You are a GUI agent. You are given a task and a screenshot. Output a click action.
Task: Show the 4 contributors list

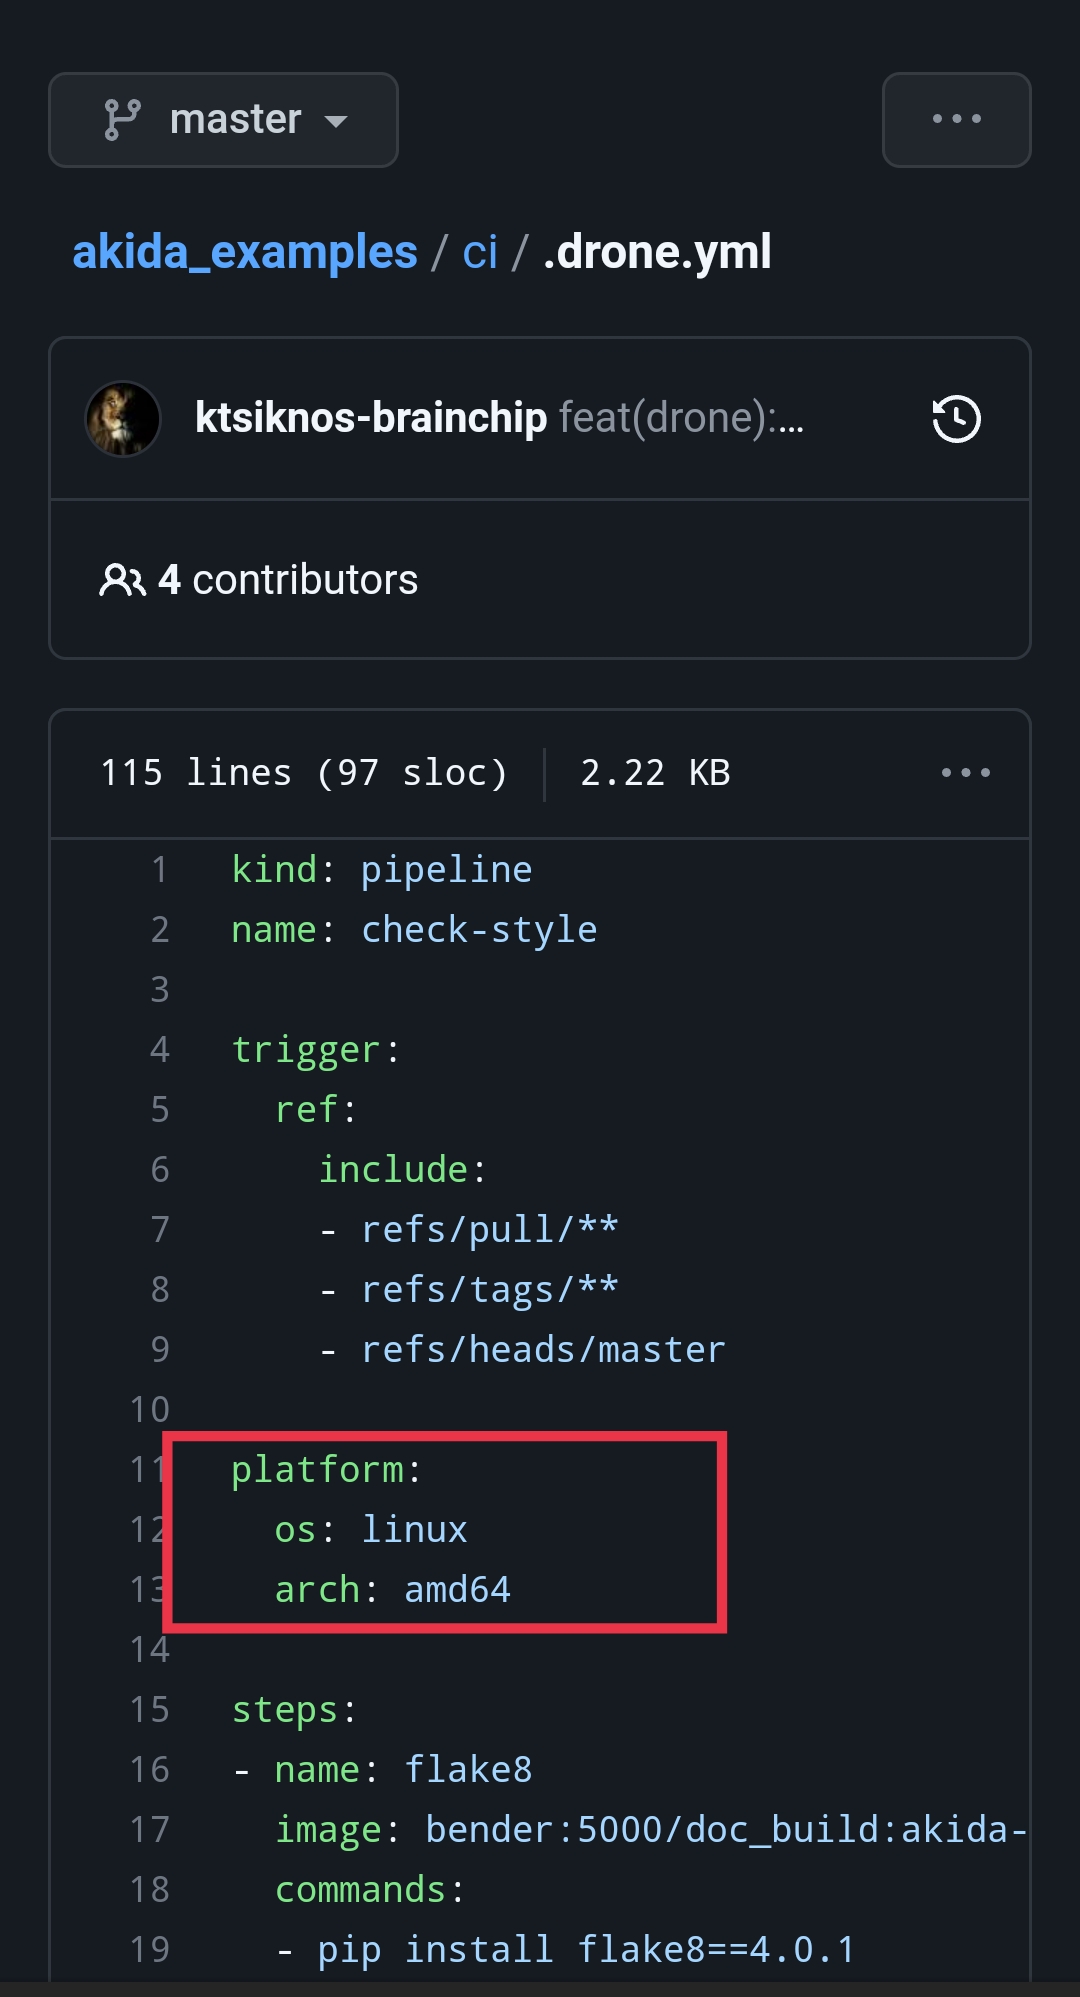pos(288,580)
